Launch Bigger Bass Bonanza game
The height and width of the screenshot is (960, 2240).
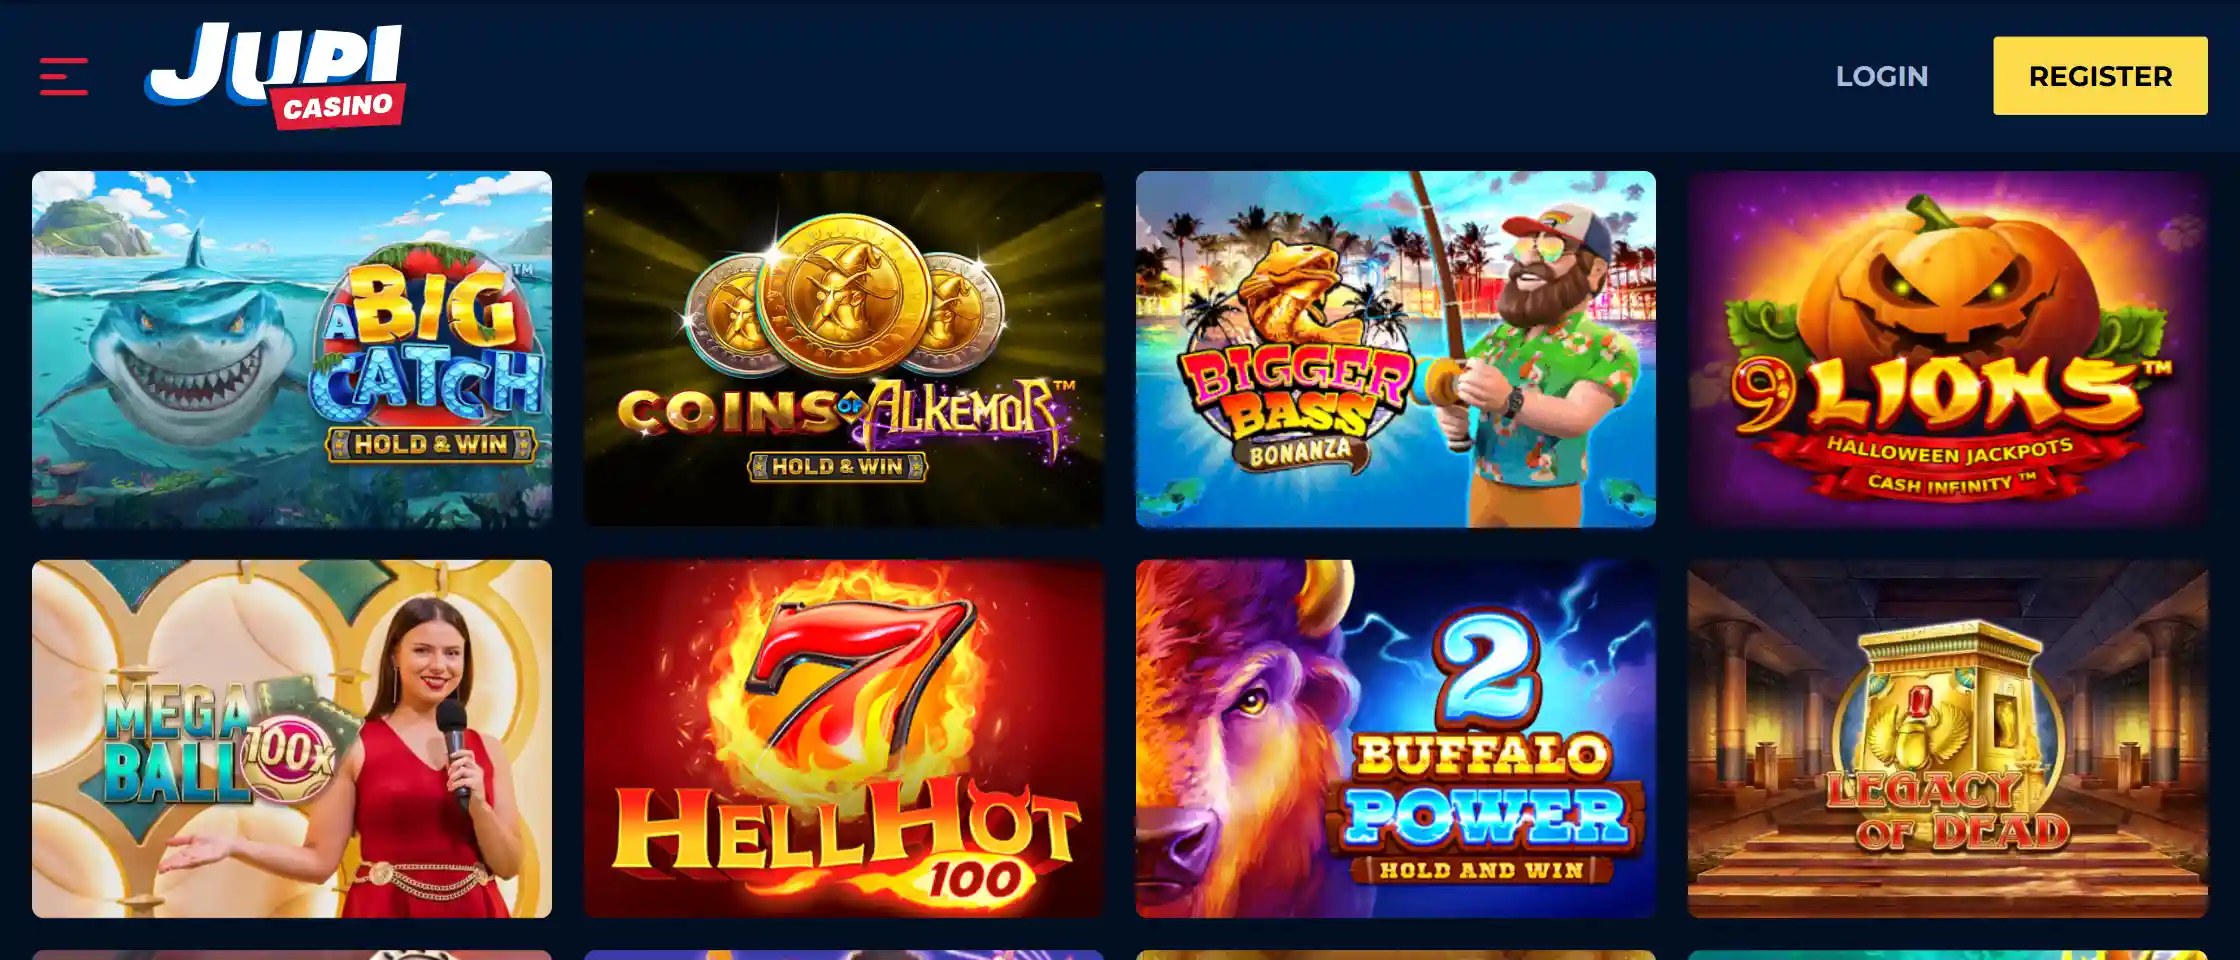(x=1396, y=349)
